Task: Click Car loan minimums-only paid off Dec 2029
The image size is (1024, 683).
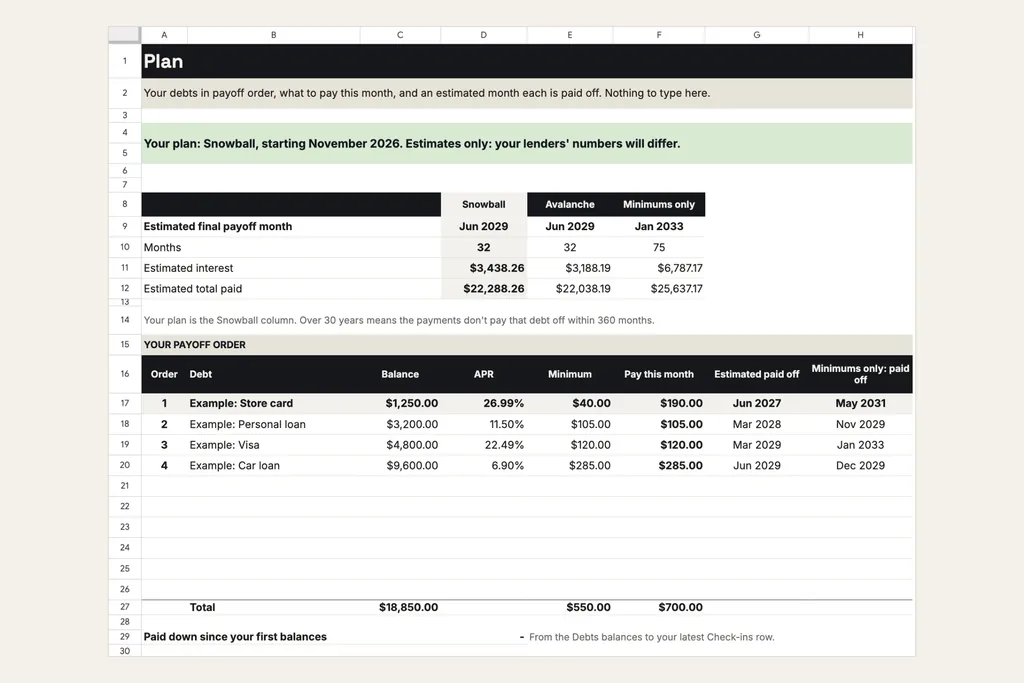Action: pos(861,466)
